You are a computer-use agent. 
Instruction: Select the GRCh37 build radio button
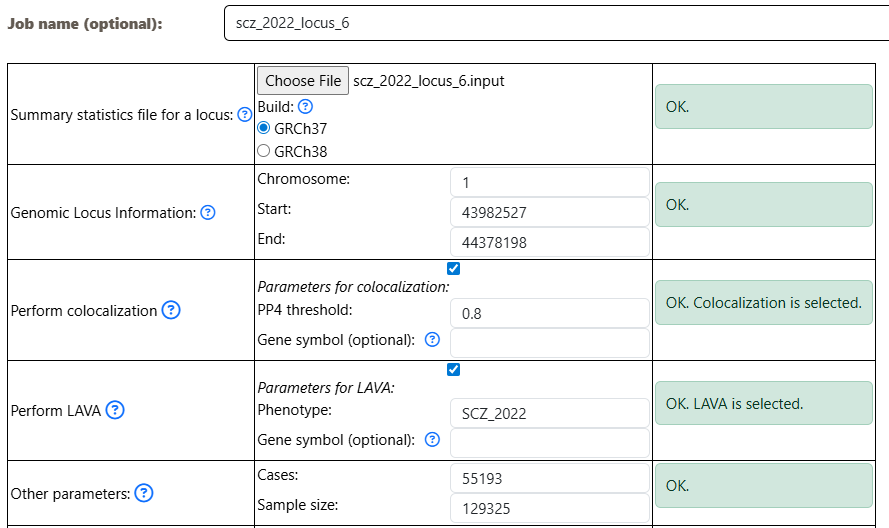(x=263, y=128)
